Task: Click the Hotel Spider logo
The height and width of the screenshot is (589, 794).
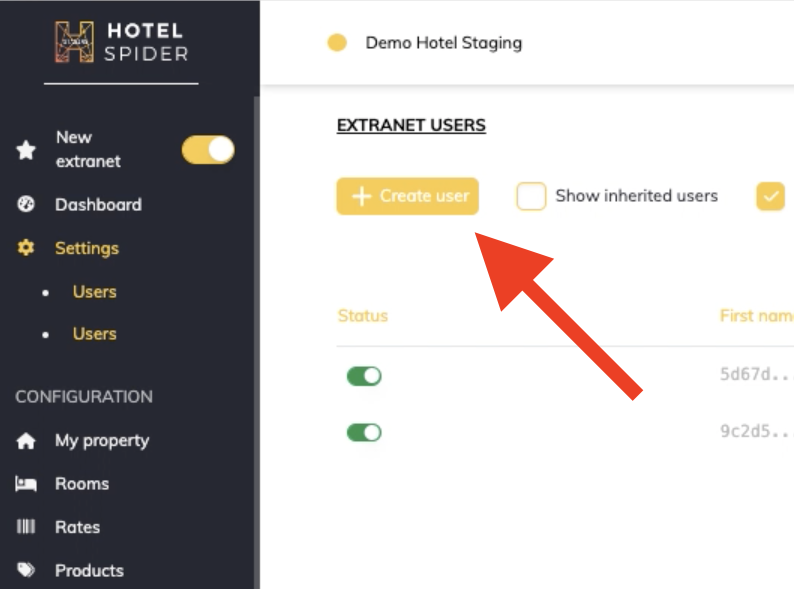Action: [x=121, y=41]
